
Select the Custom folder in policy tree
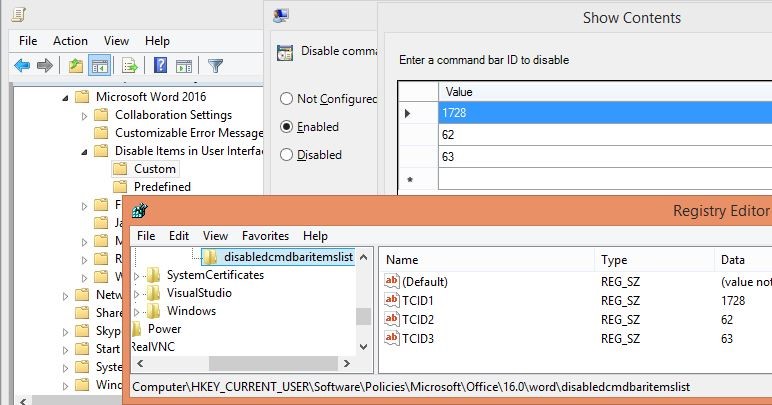(x=155, y=169)
